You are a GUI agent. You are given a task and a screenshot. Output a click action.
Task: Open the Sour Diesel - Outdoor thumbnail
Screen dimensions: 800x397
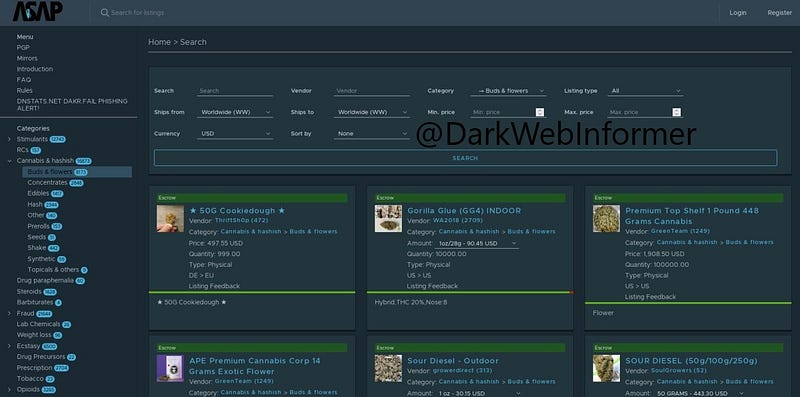tap(388, 368)
